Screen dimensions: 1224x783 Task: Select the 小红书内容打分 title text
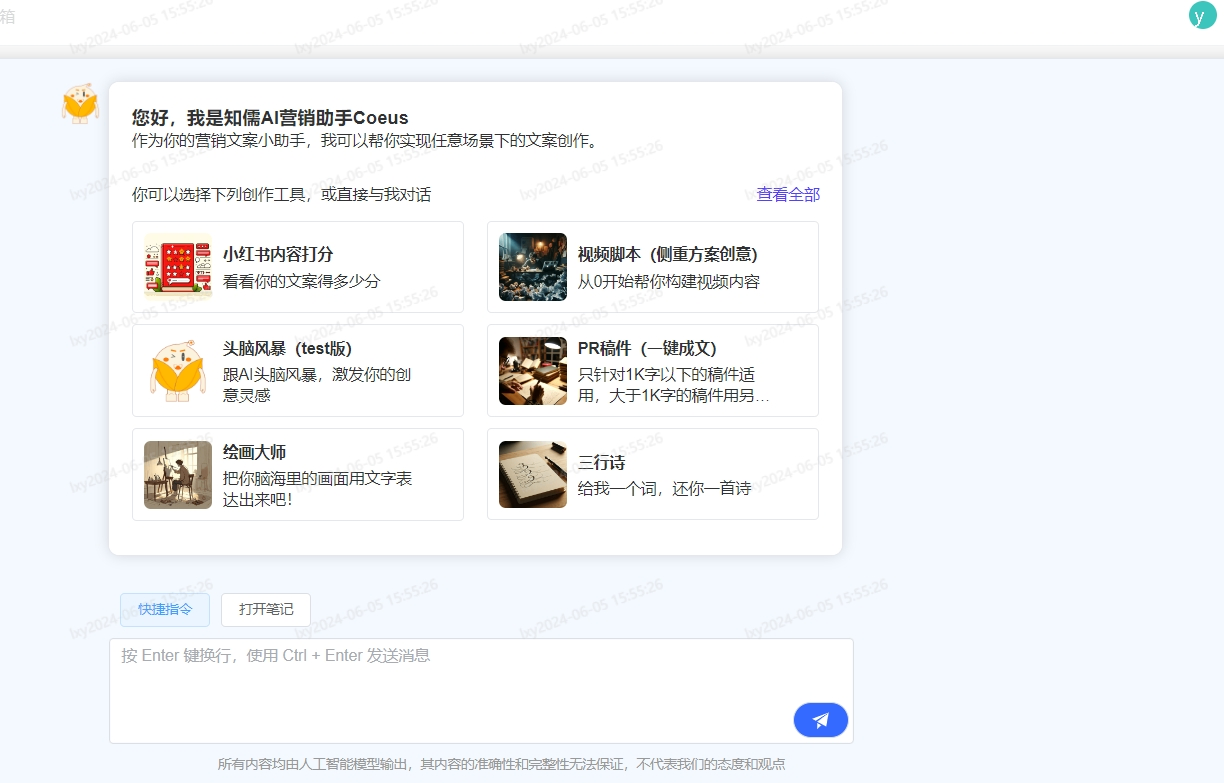click(x=278, y=255)
